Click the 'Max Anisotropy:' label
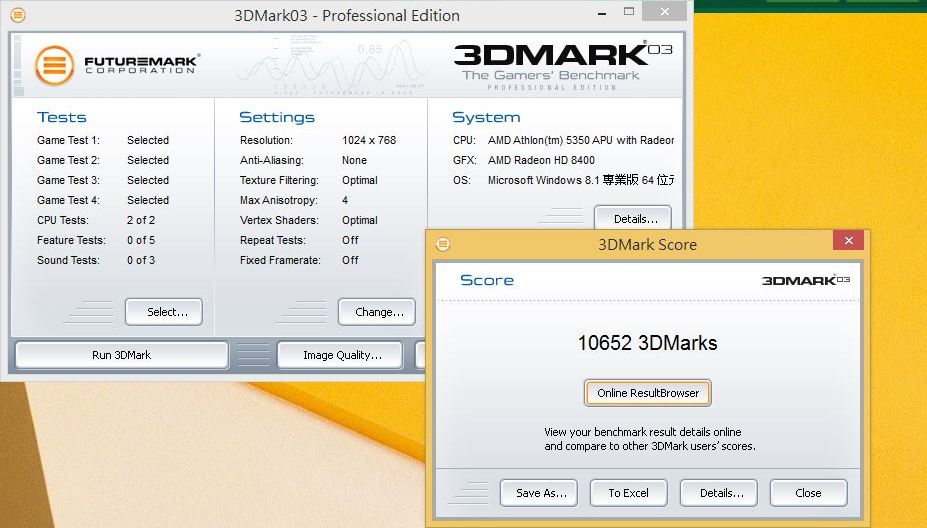The image size is (927, 528). 278,200
